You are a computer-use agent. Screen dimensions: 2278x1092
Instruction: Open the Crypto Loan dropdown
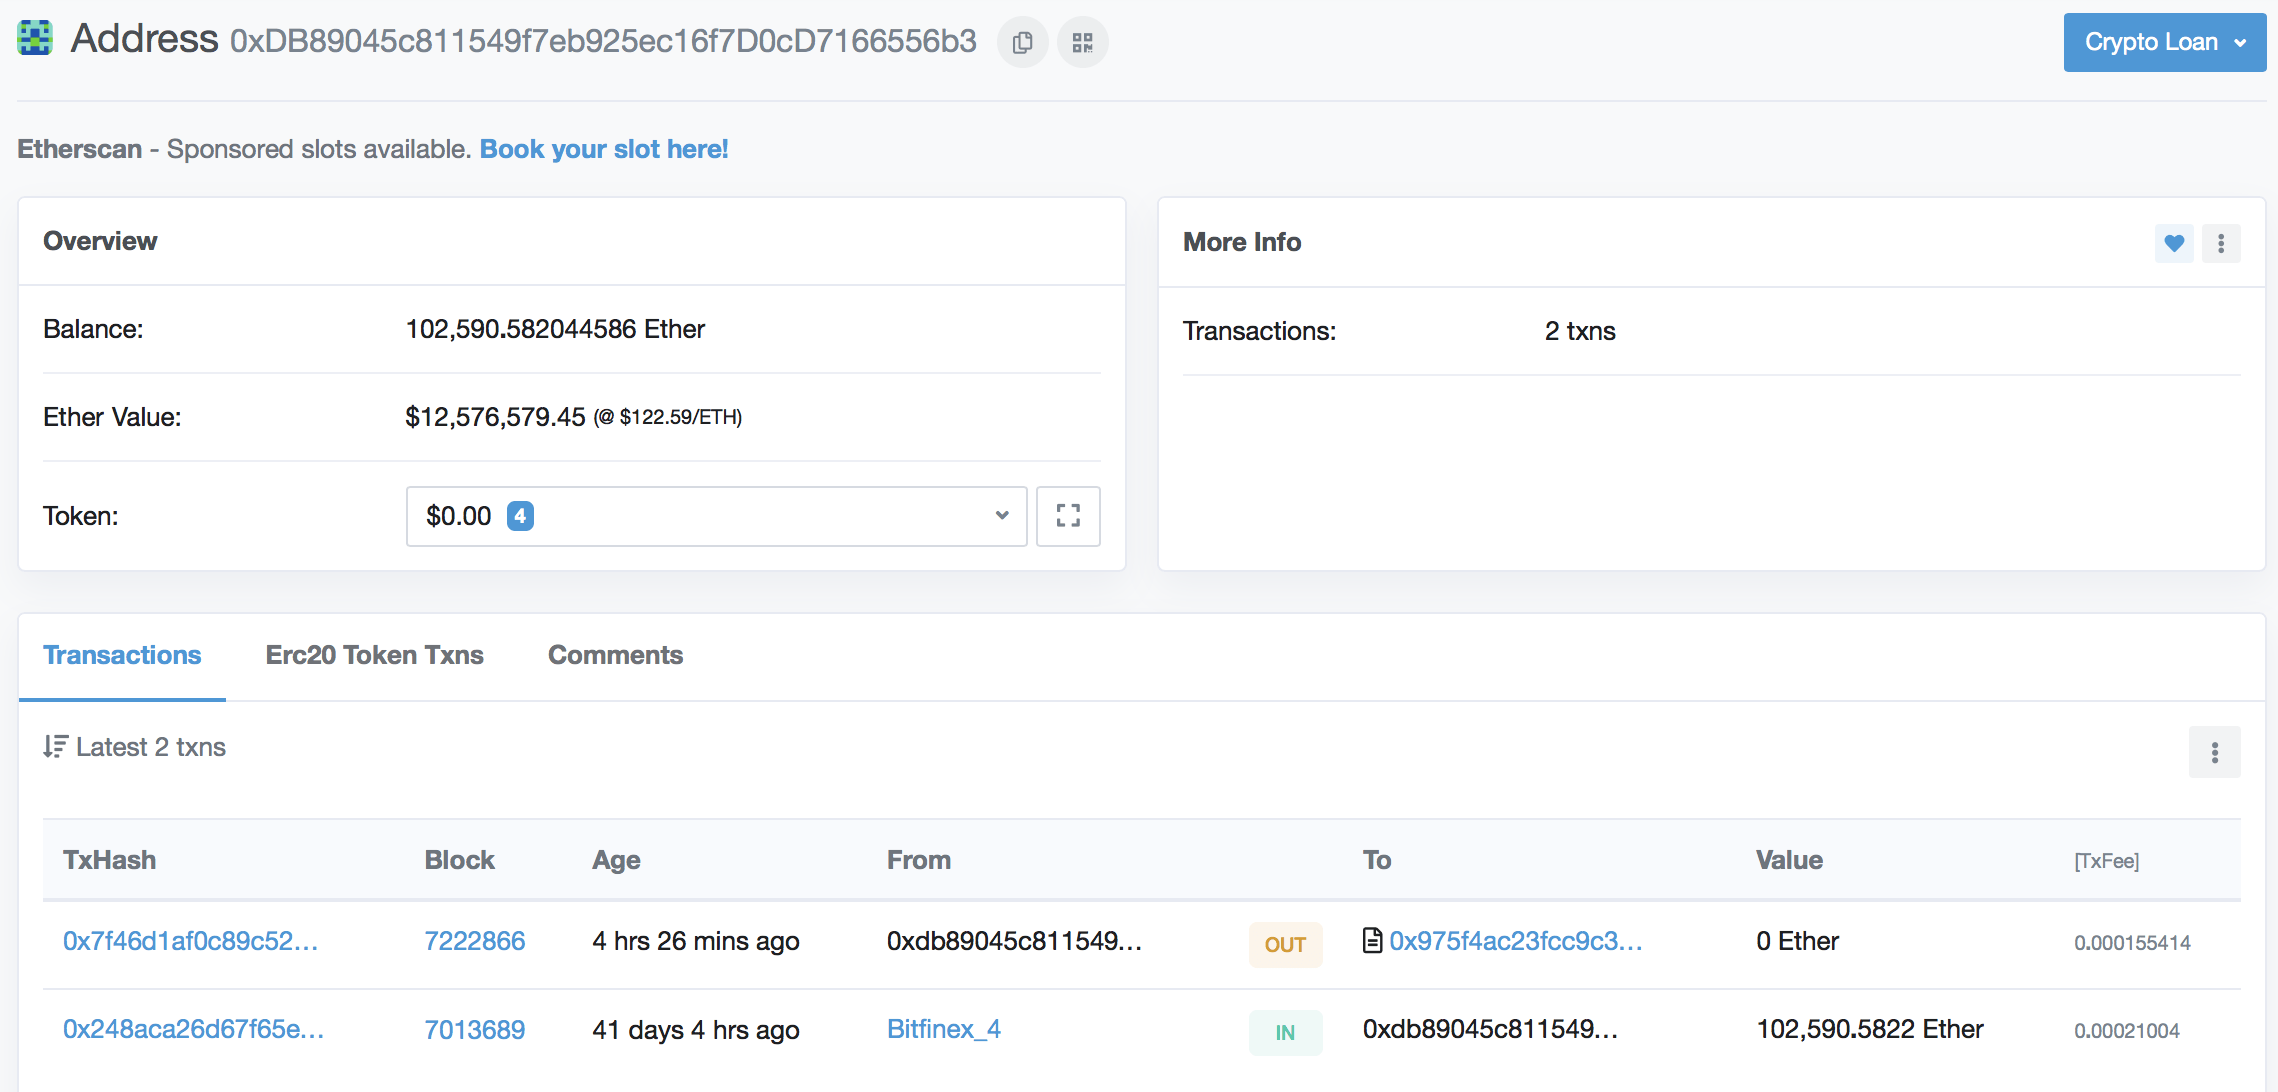tap(2165, 42)
